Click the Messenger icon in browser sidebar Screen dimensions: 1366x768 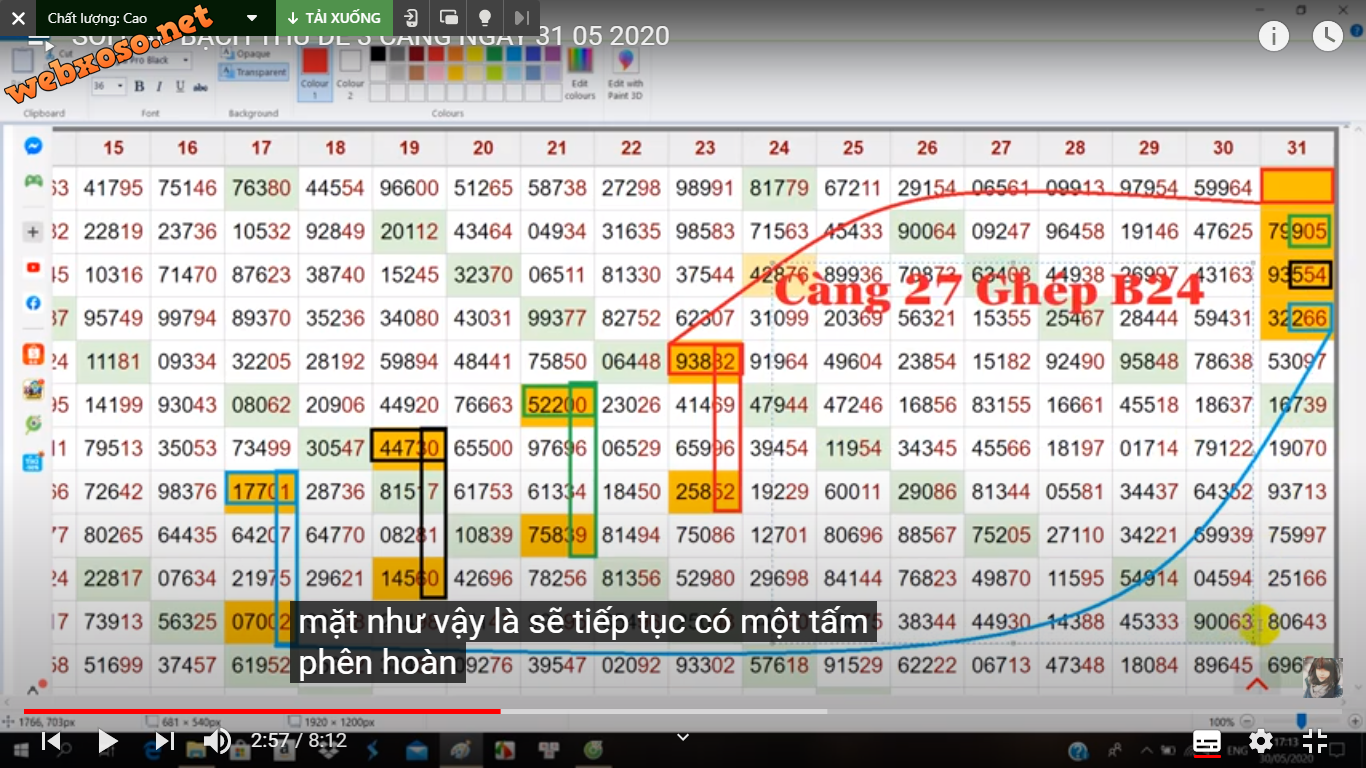pyautogui.click(x=33, y=146)
